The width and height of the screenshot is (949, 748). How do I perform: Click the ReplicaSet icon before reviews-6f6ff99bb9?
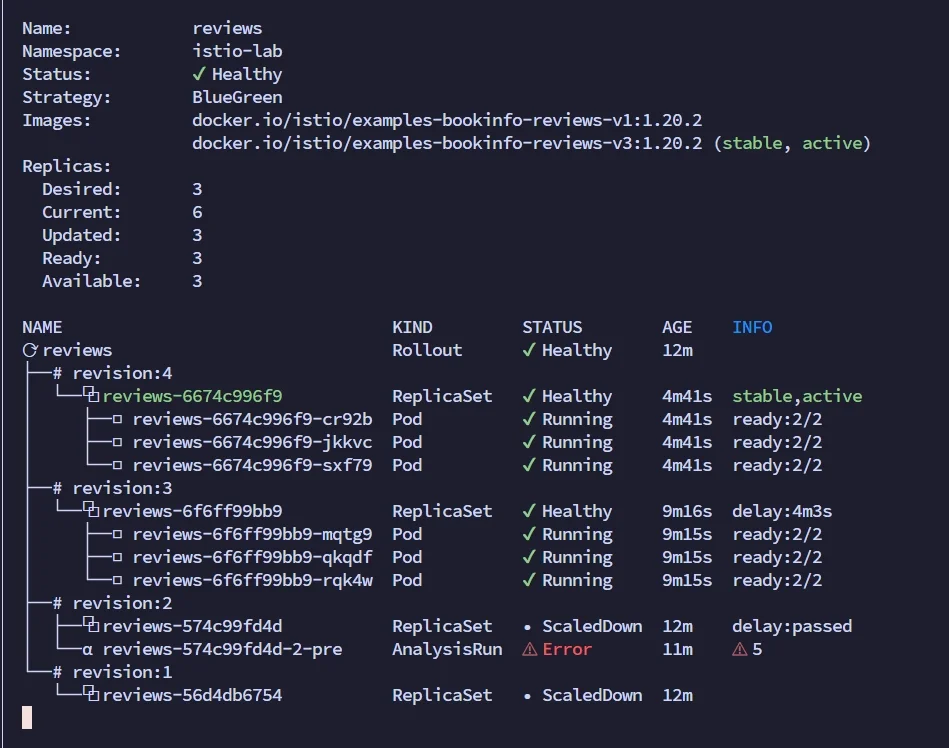91,510
